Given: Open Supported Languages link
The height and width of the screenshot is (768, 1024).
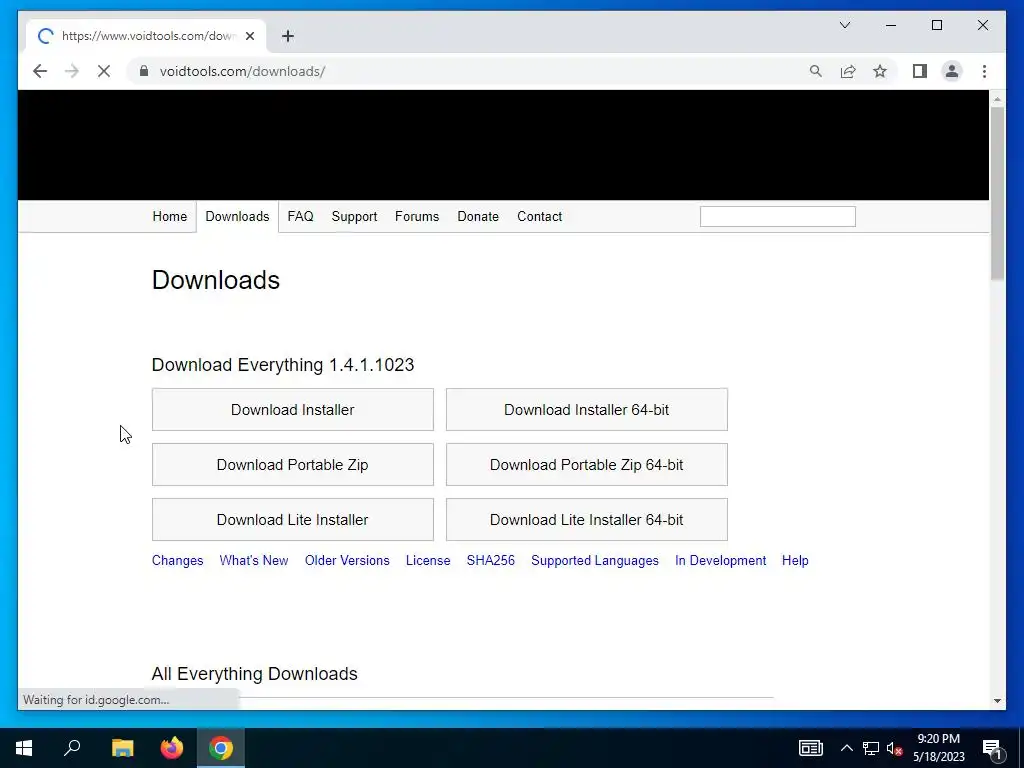Looking at the screenshot, I should 595,560.
